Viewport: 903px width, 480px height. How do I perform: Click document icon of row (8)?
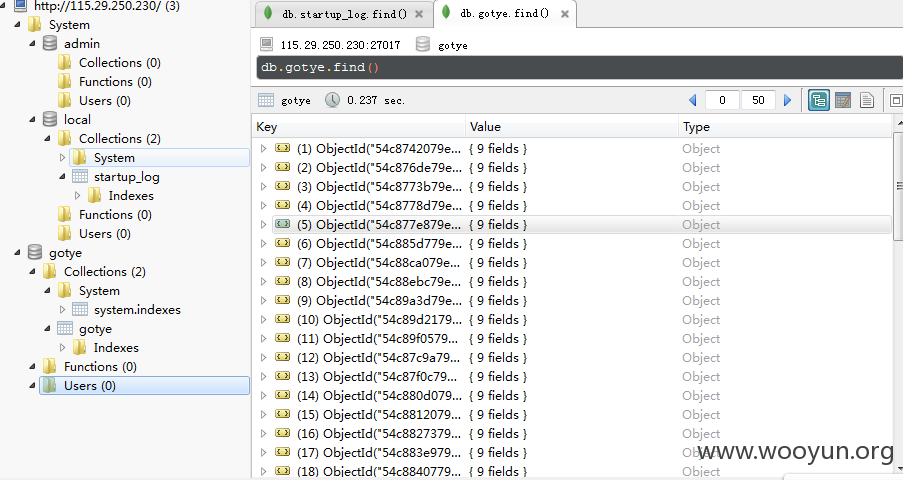[282, 281]
